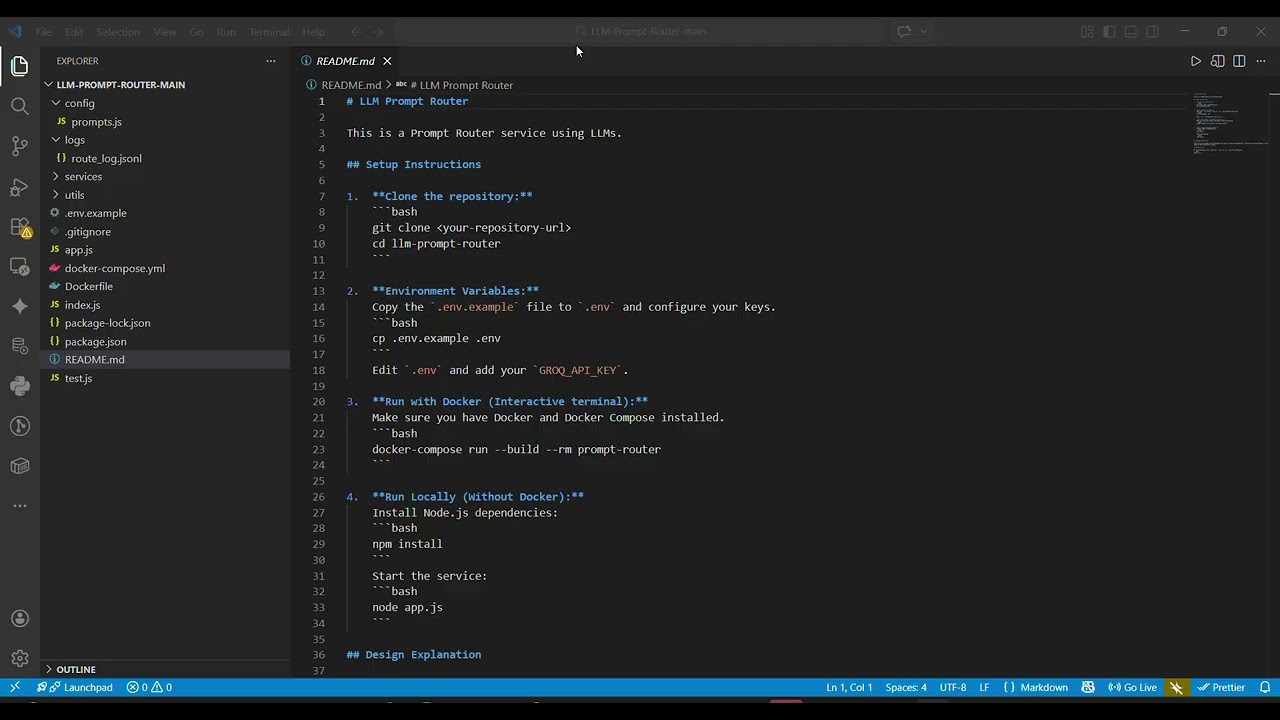Show additional views ellipsis in activity bar
Image resolution: width=1280 pixels, height=720 pixels.
tap(20, 506)
